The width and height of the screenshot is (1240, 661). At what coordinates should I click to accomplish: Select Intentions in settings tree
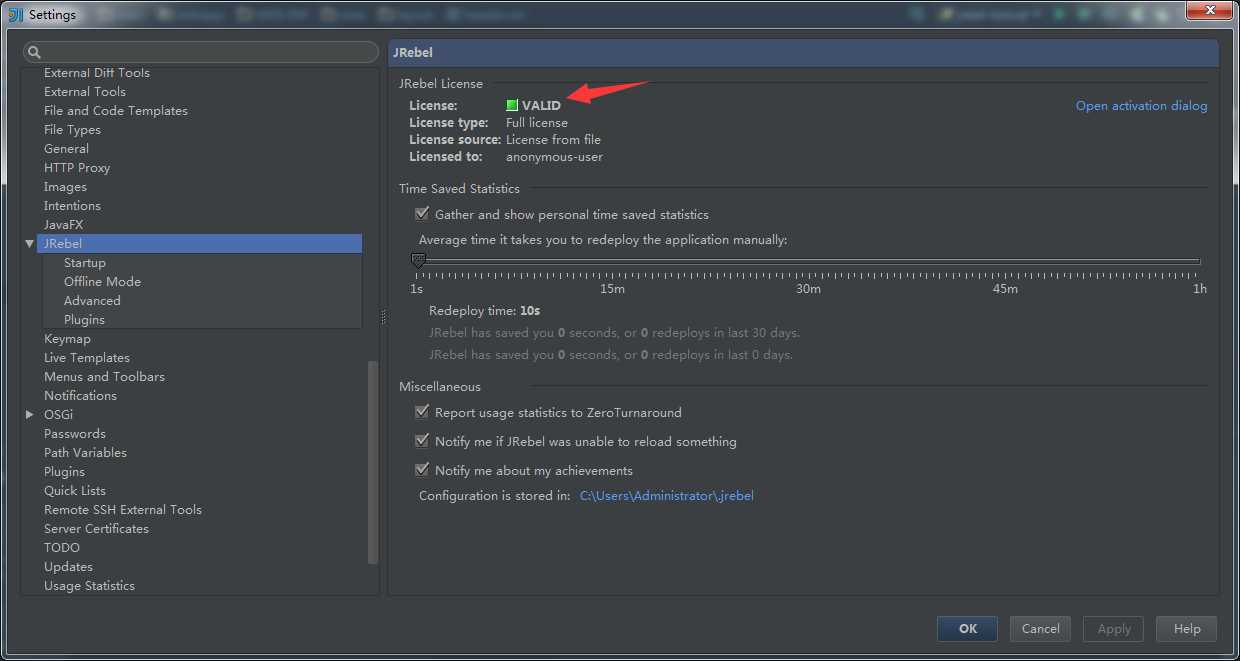72,205
